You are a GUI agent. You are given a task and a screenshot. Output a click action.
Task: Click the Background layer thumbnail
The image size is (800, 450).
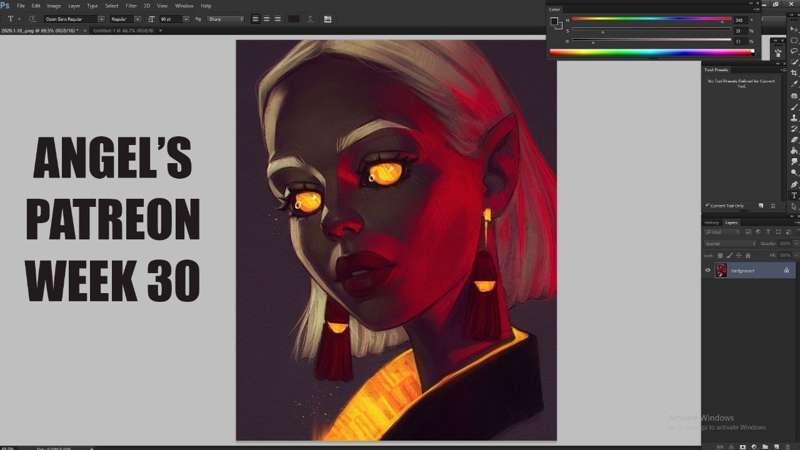721,270
